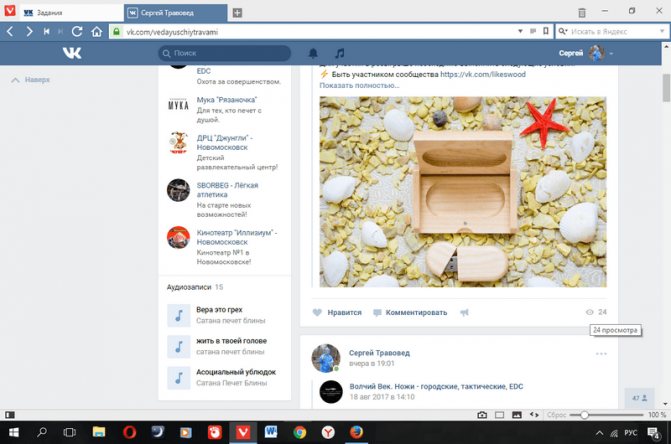671x444 pixels.
Task: Like the post with Нравится
Action: pyautogui.click(x=337, y=313)
